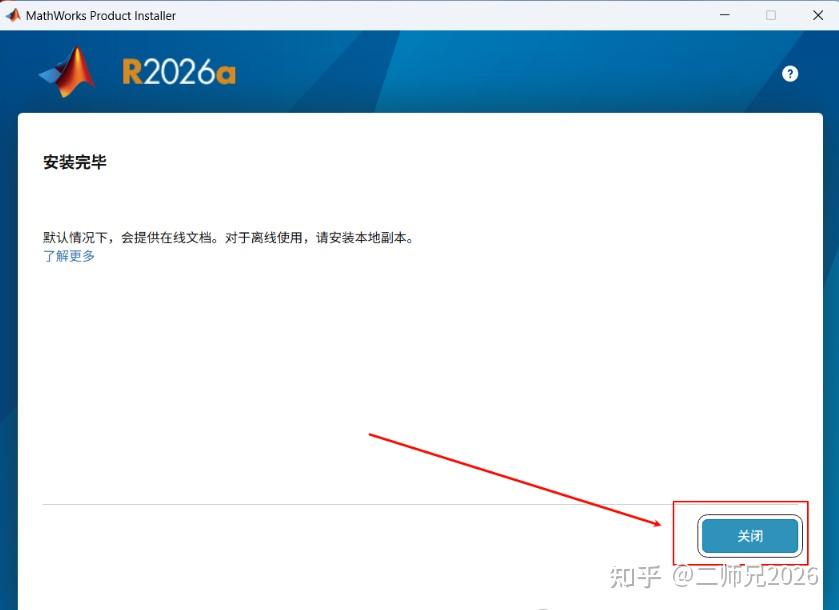The width and height of the screenshot is (839, 610).
Task: Open the help question mark icon
Action: click(x=790, y=74)
